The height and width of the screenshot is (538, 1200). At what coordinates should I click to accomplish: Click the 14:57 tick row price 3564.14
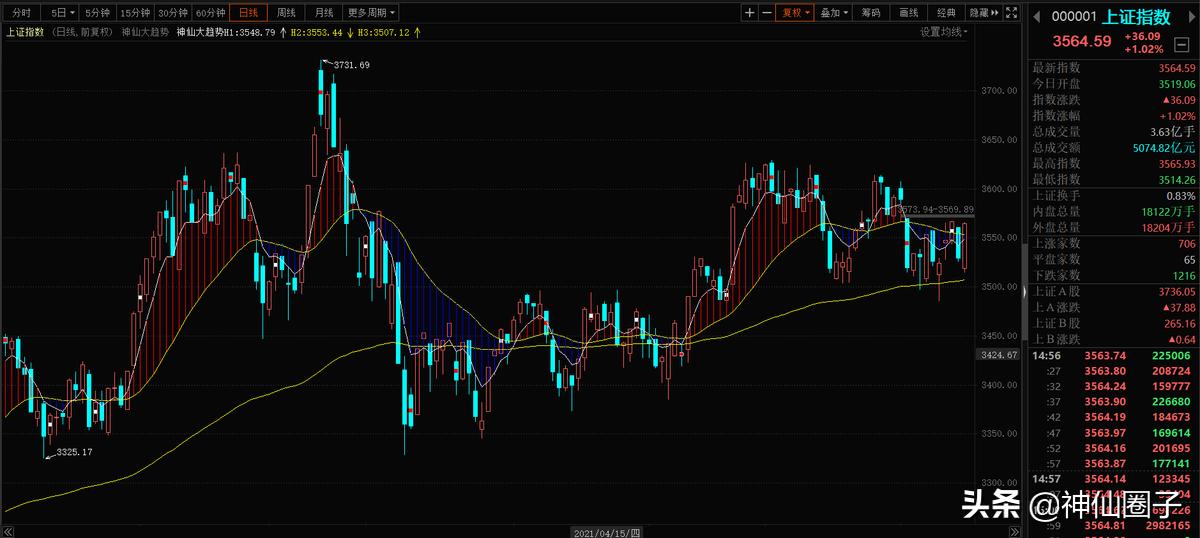[1103, 479]
